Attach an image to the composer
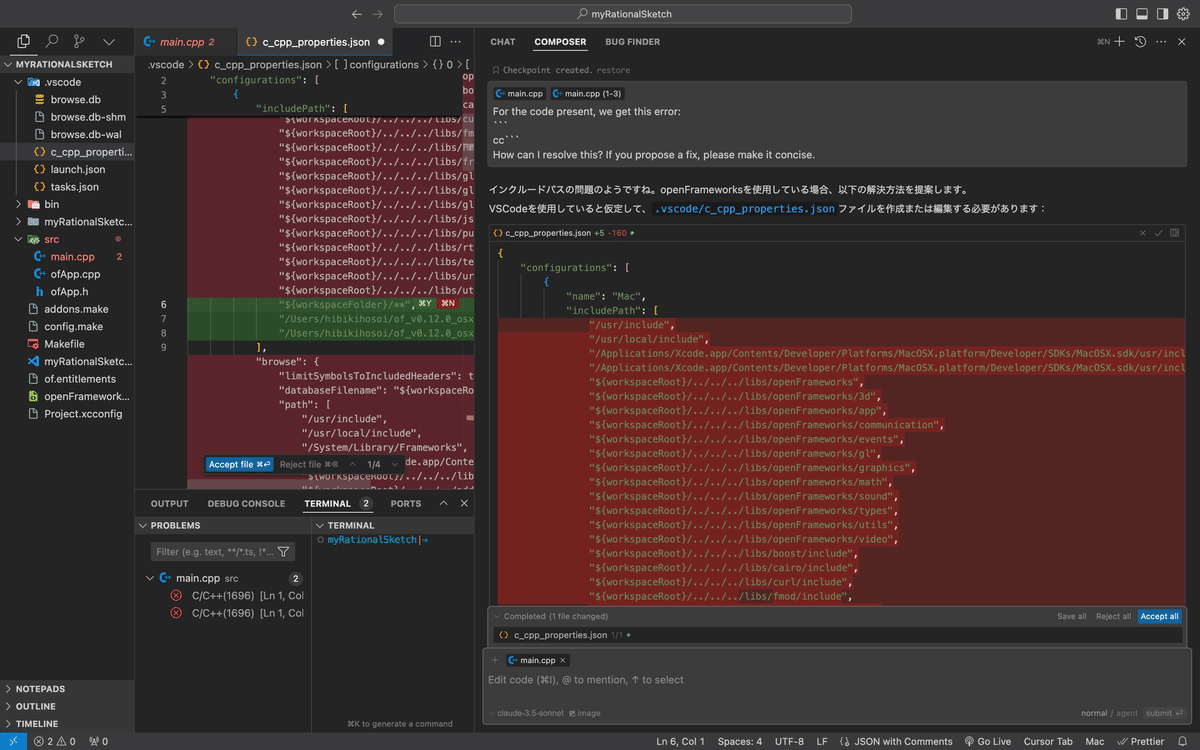The width and height of the screenshot is (1200, 750). pos(584,713)
